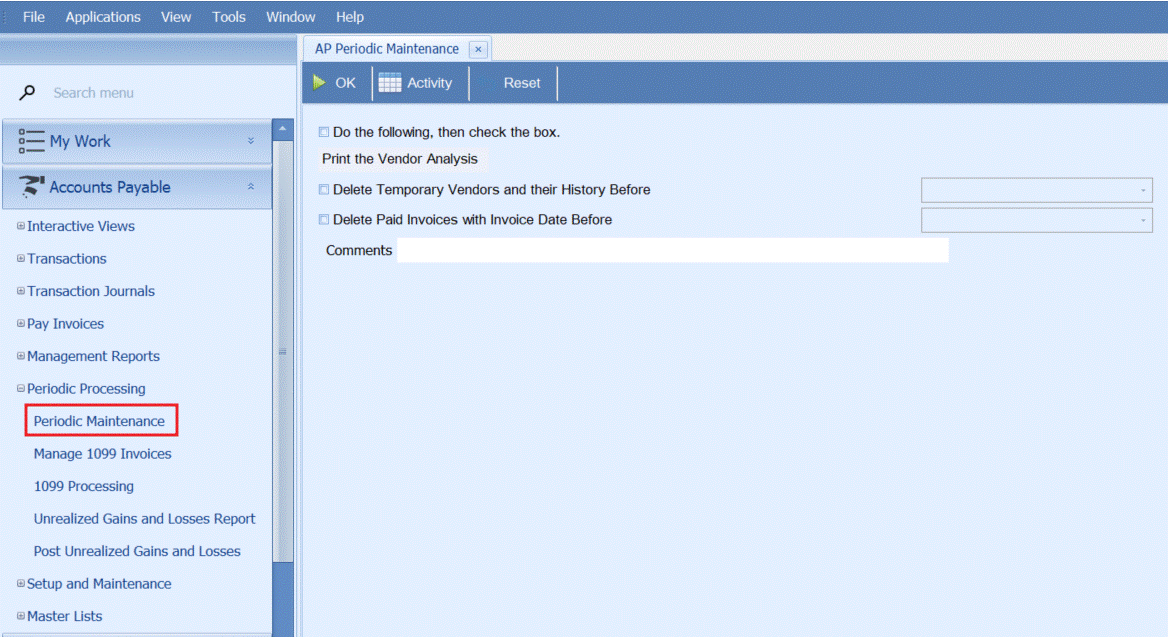
Task: Click the My Work list icon
Action: pyautogui.click(x=31, y=141)
